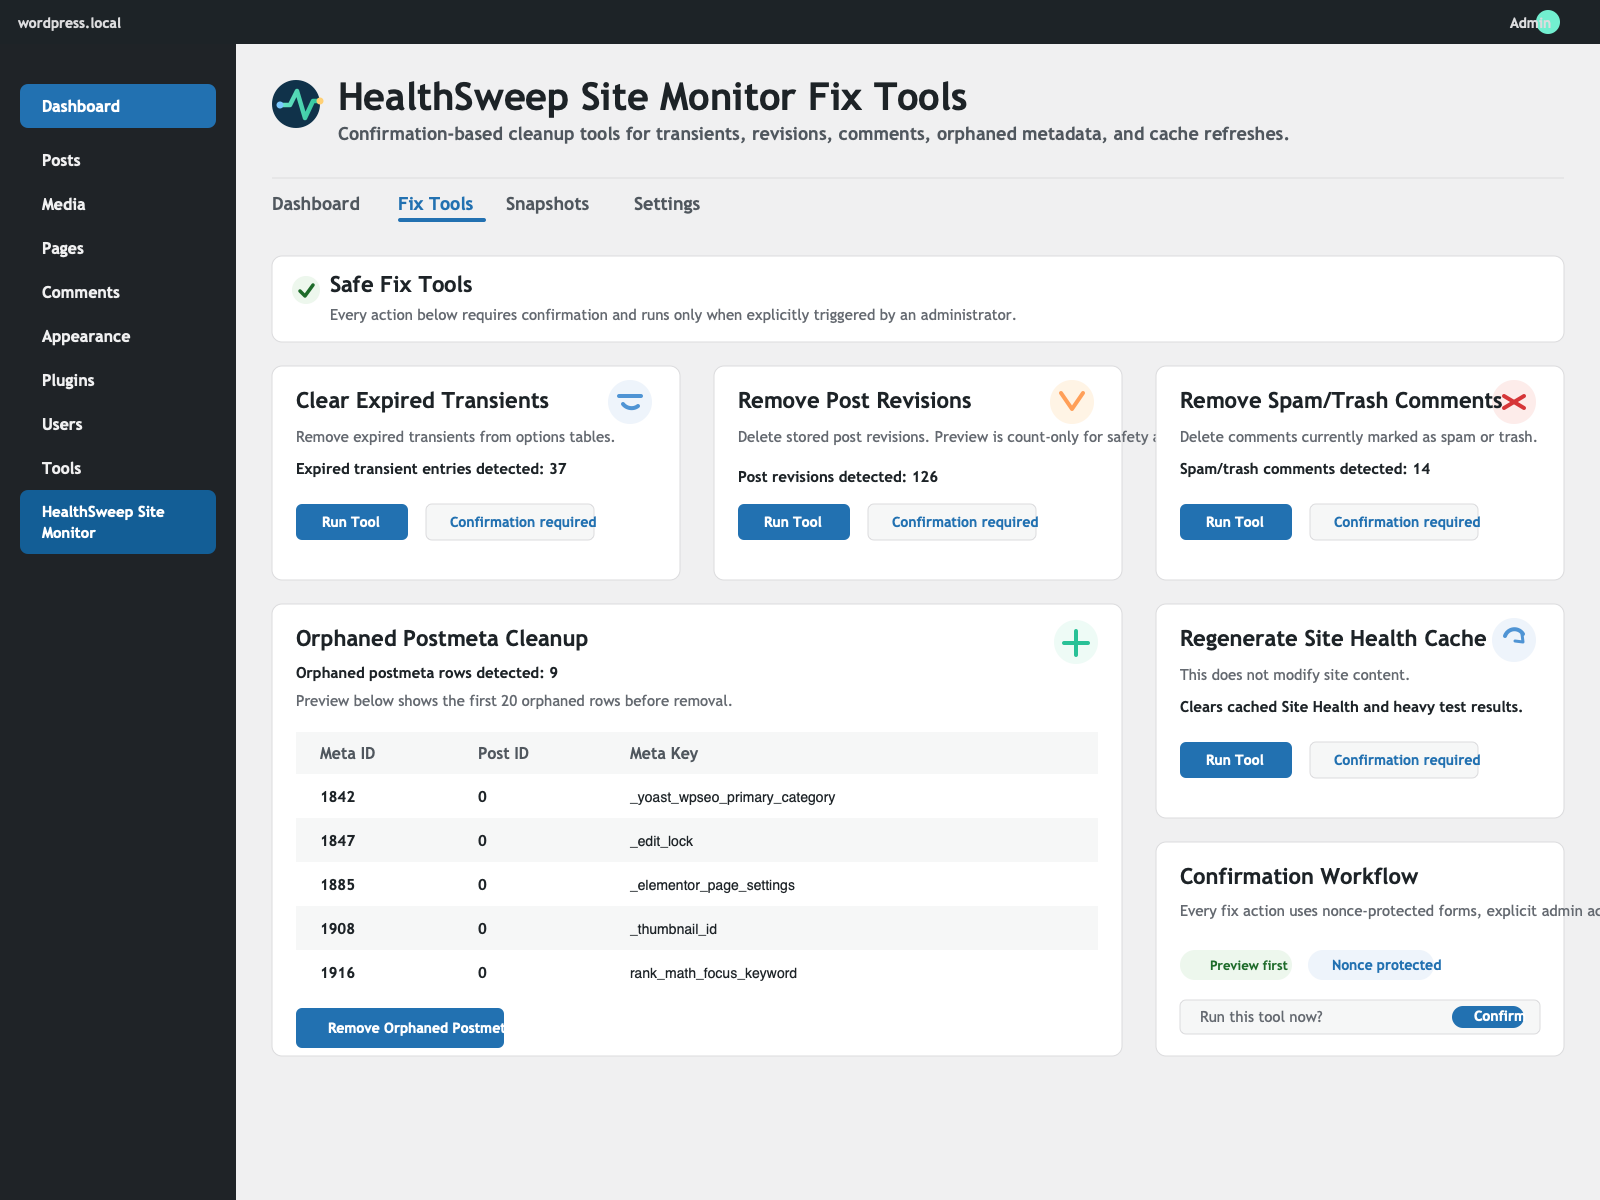This screenshot has height=1200, width=1600.
Task: Open Posts in the admin sidebar
Action: 61,160
